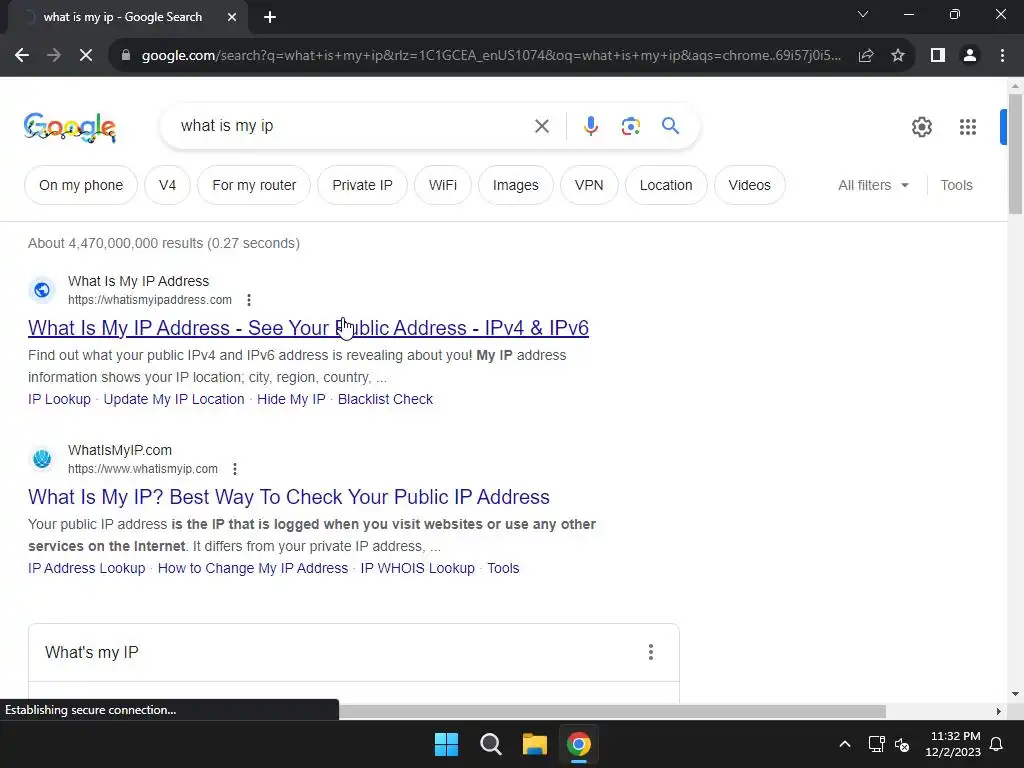Open the Windows Start menu
Screen dimensions: 1024x768
click(447, 744)
